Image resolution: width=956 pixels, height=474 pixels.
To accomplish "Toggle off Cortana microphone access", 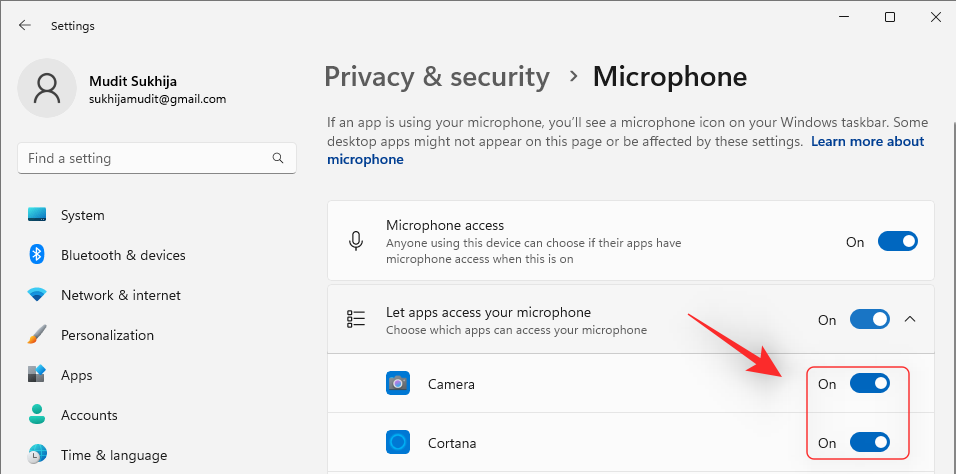I will [x=869, y=442].
